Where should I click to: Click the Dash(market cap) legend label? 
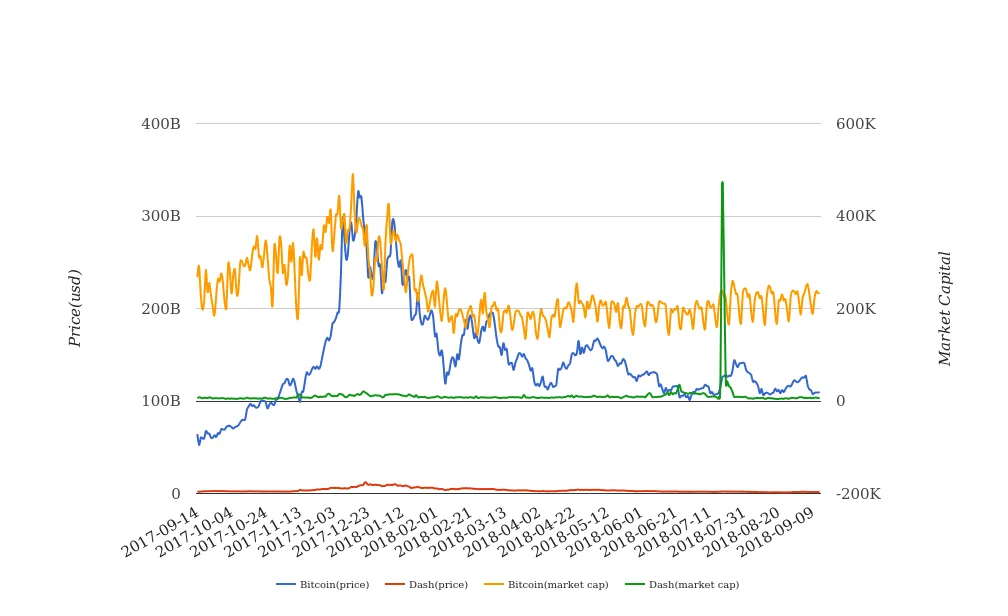tap(694, 584)
